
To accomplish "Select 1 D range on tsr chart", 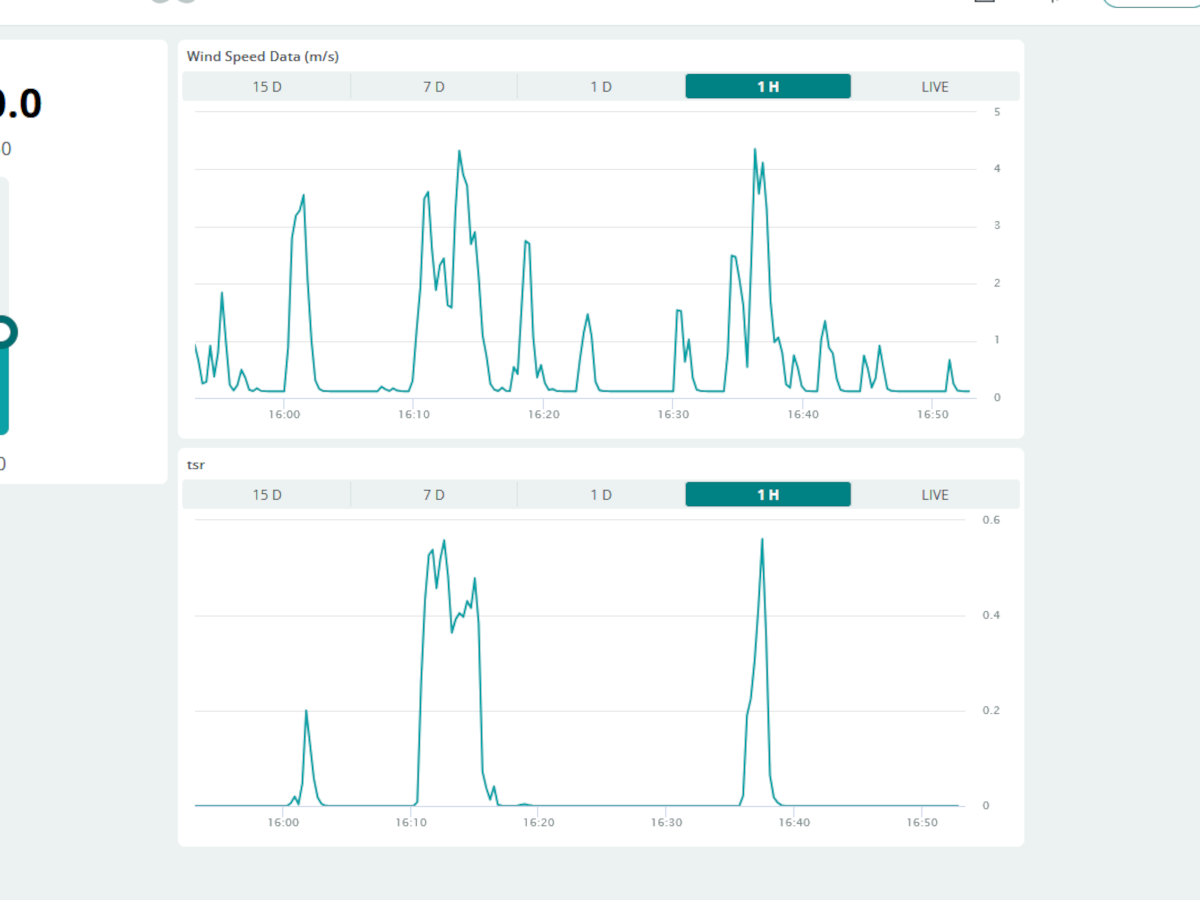I will (601, 495).
